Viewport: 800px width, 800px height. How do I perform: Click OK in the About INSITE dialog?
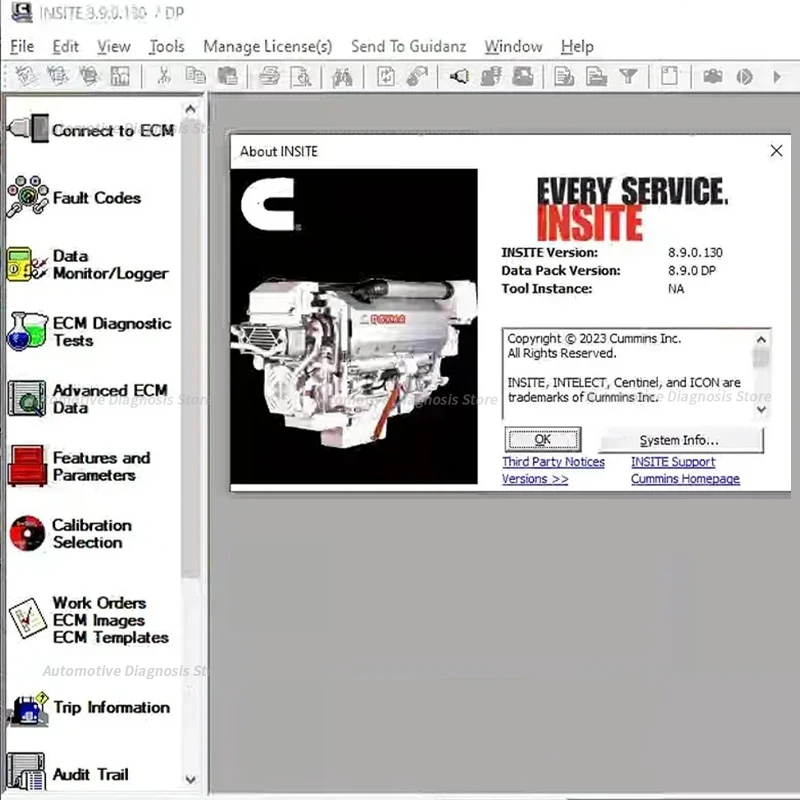tap(543, 439)
